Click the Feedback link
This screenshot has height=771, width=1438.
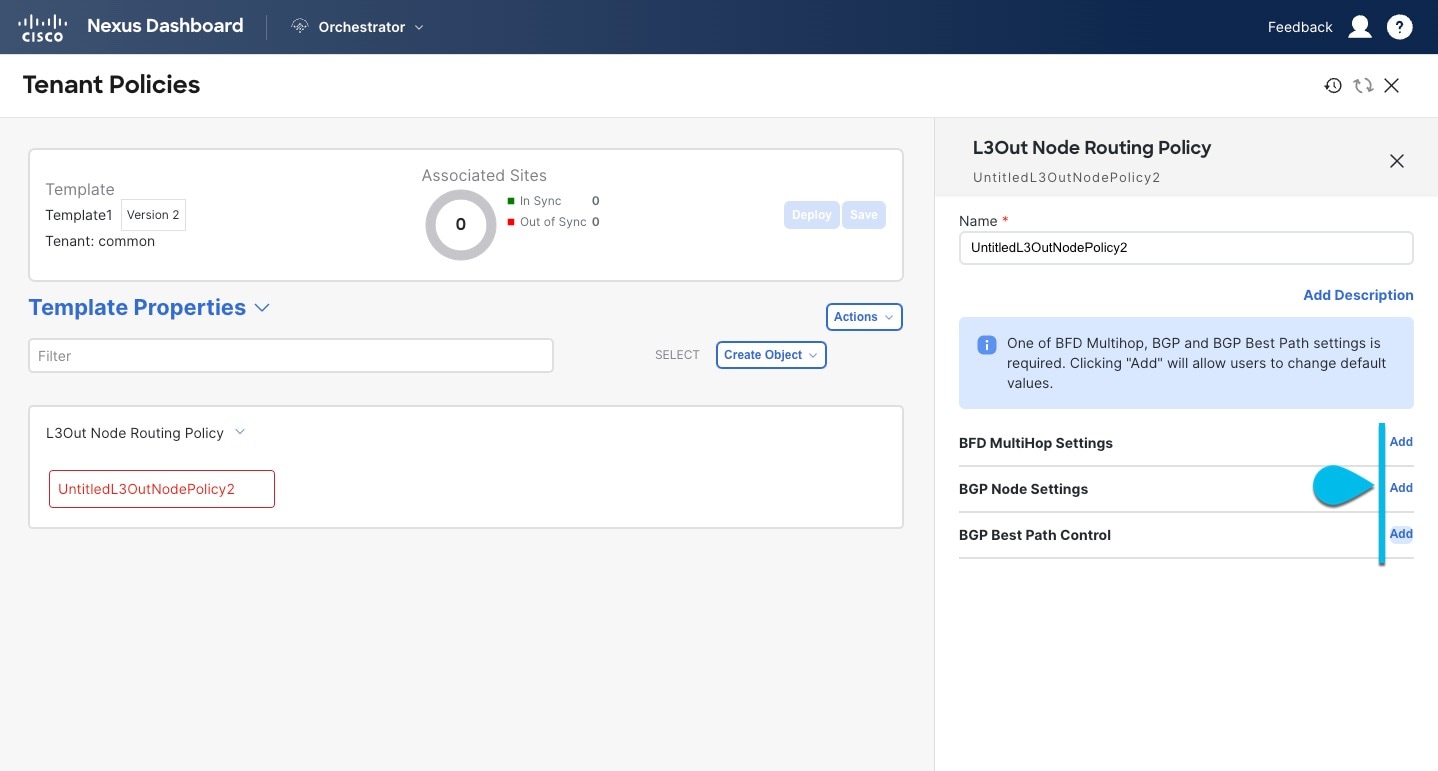[x=1300, y=27]
